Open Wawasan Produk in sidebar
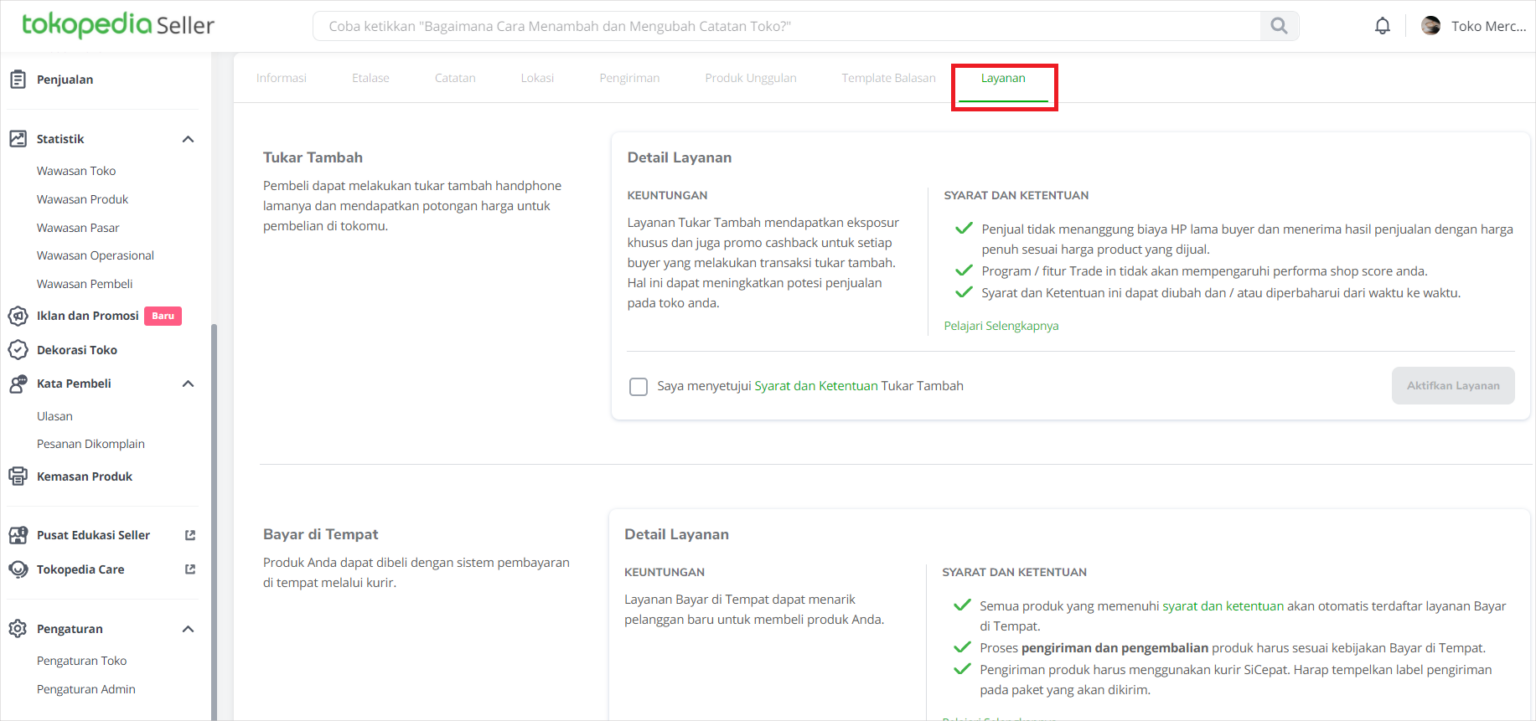This screenshot has height=721, width=1536. pyautogui.click(x=82, y=199)
